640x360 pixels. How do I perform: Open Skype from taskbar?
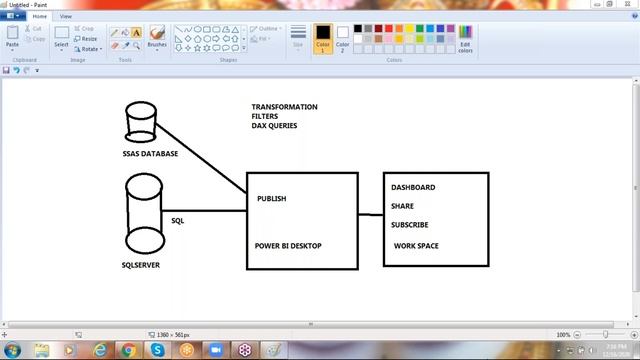point(158,350)
